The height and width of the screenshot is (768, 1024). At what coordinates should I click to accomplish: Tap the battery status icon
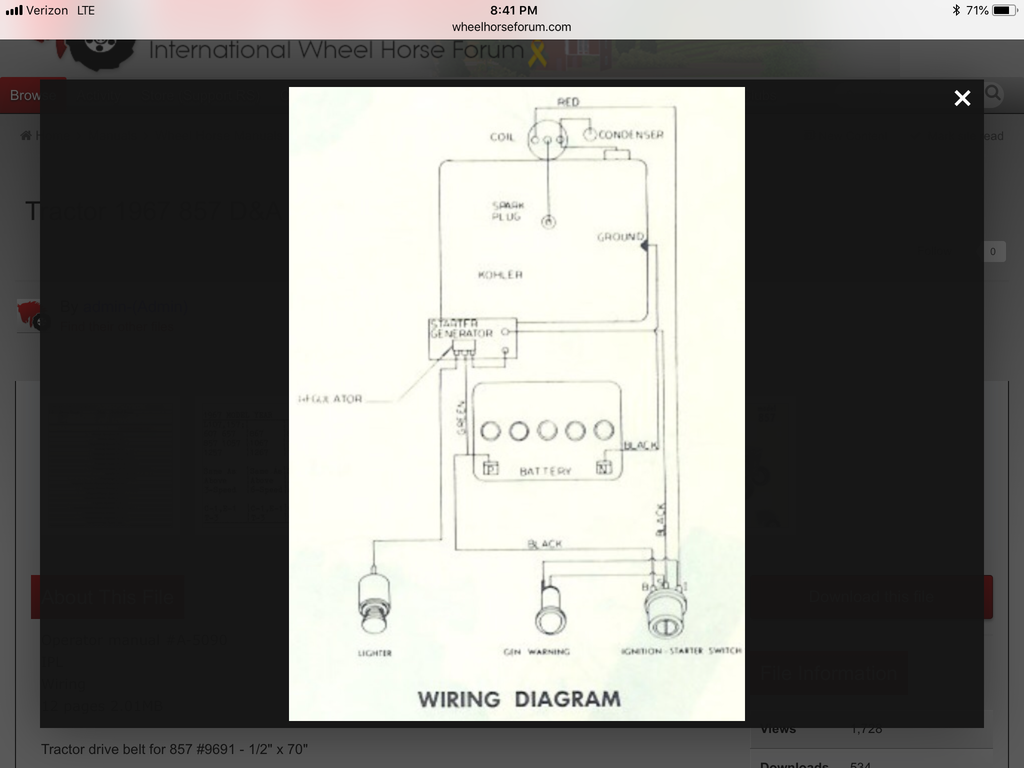coord(1004,10)
